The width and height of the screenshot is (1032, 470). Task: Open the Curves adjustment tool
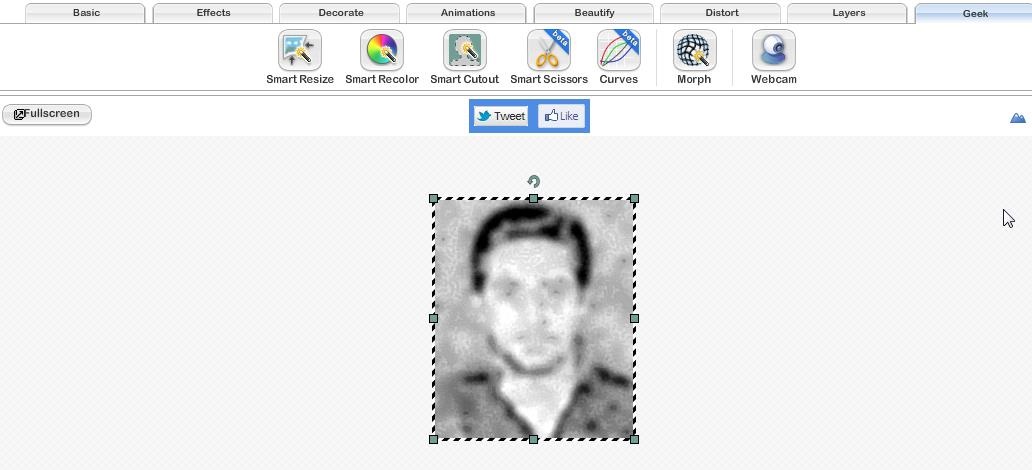coord(619,57)
